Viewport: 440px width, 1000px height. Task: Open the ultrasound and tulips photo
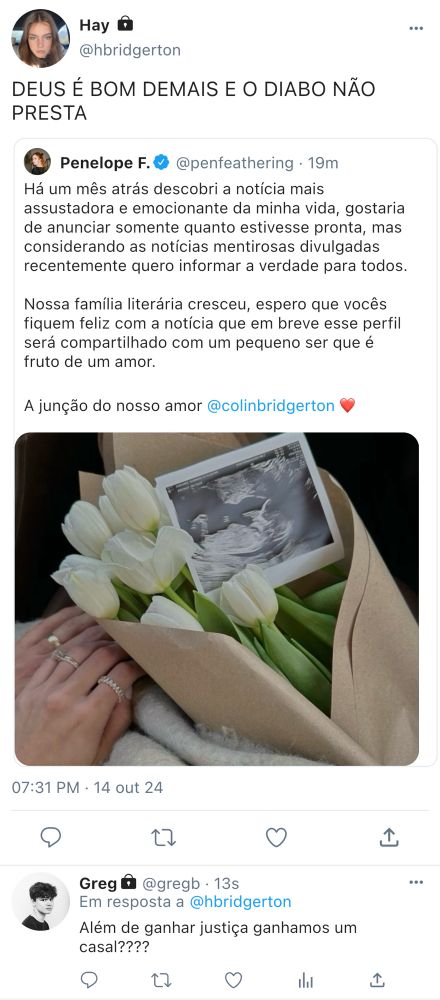[217, 598]
